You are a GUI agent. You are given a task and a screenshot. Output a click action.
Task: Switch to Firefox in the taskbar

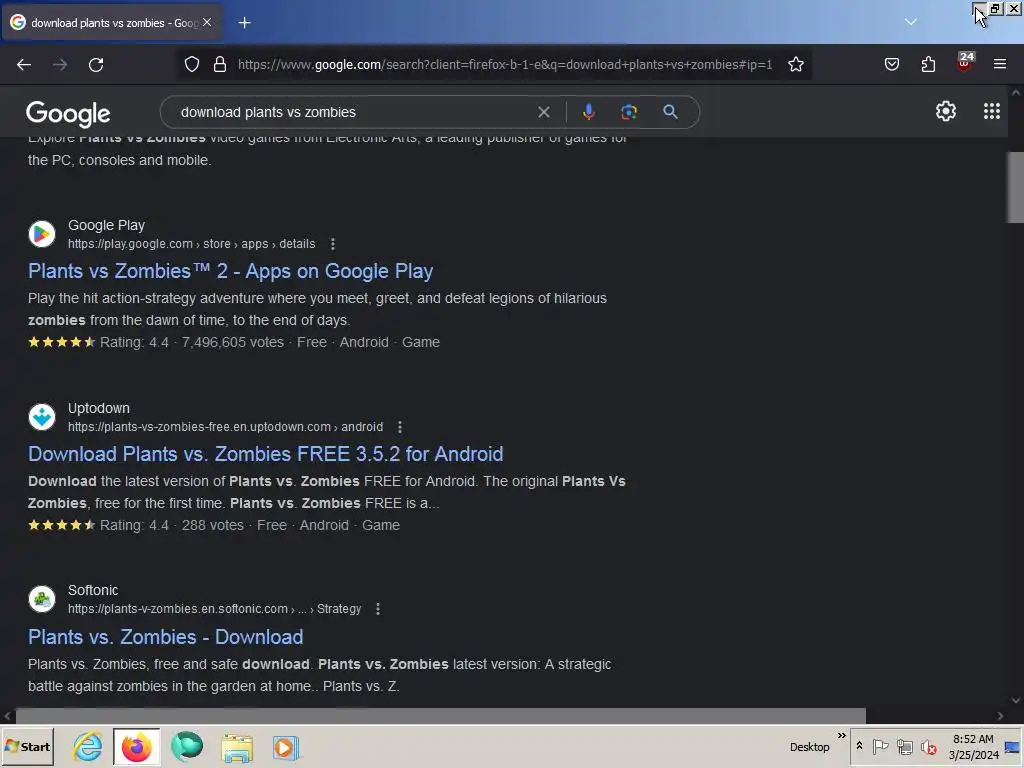tap(136, 747)
